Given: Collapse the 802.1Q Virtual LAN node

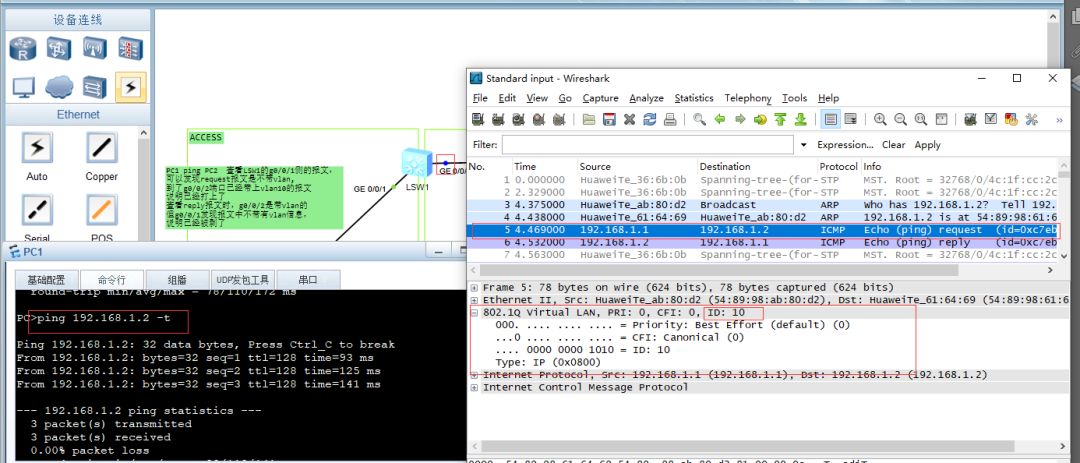Looking at the screenshot, I should point(475,312).
